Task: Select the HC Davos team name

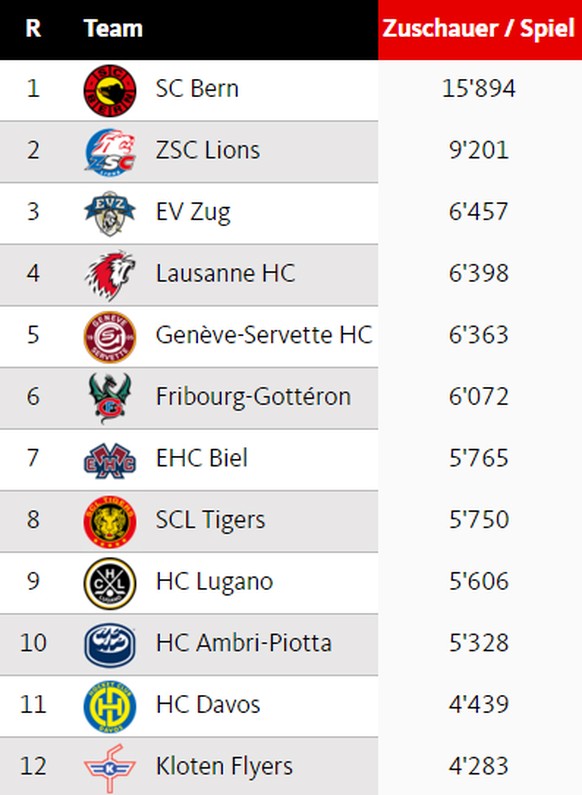Action: point(208,704)
